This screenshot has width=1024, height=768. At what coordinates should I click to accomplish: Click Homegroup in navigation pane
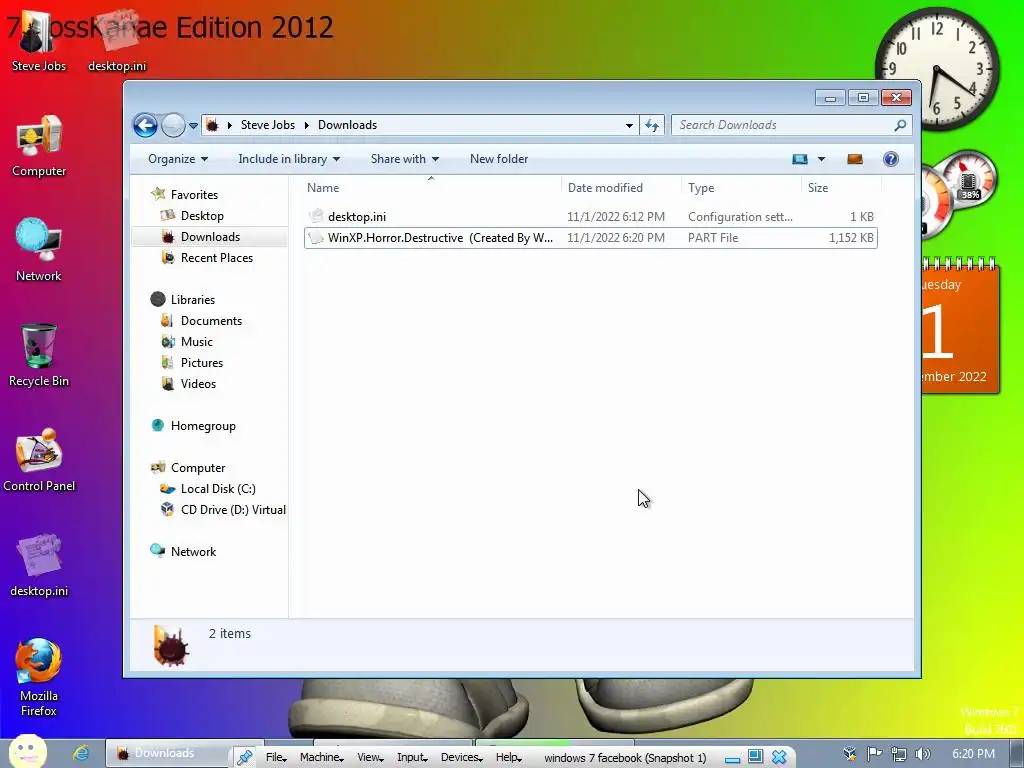203,426
